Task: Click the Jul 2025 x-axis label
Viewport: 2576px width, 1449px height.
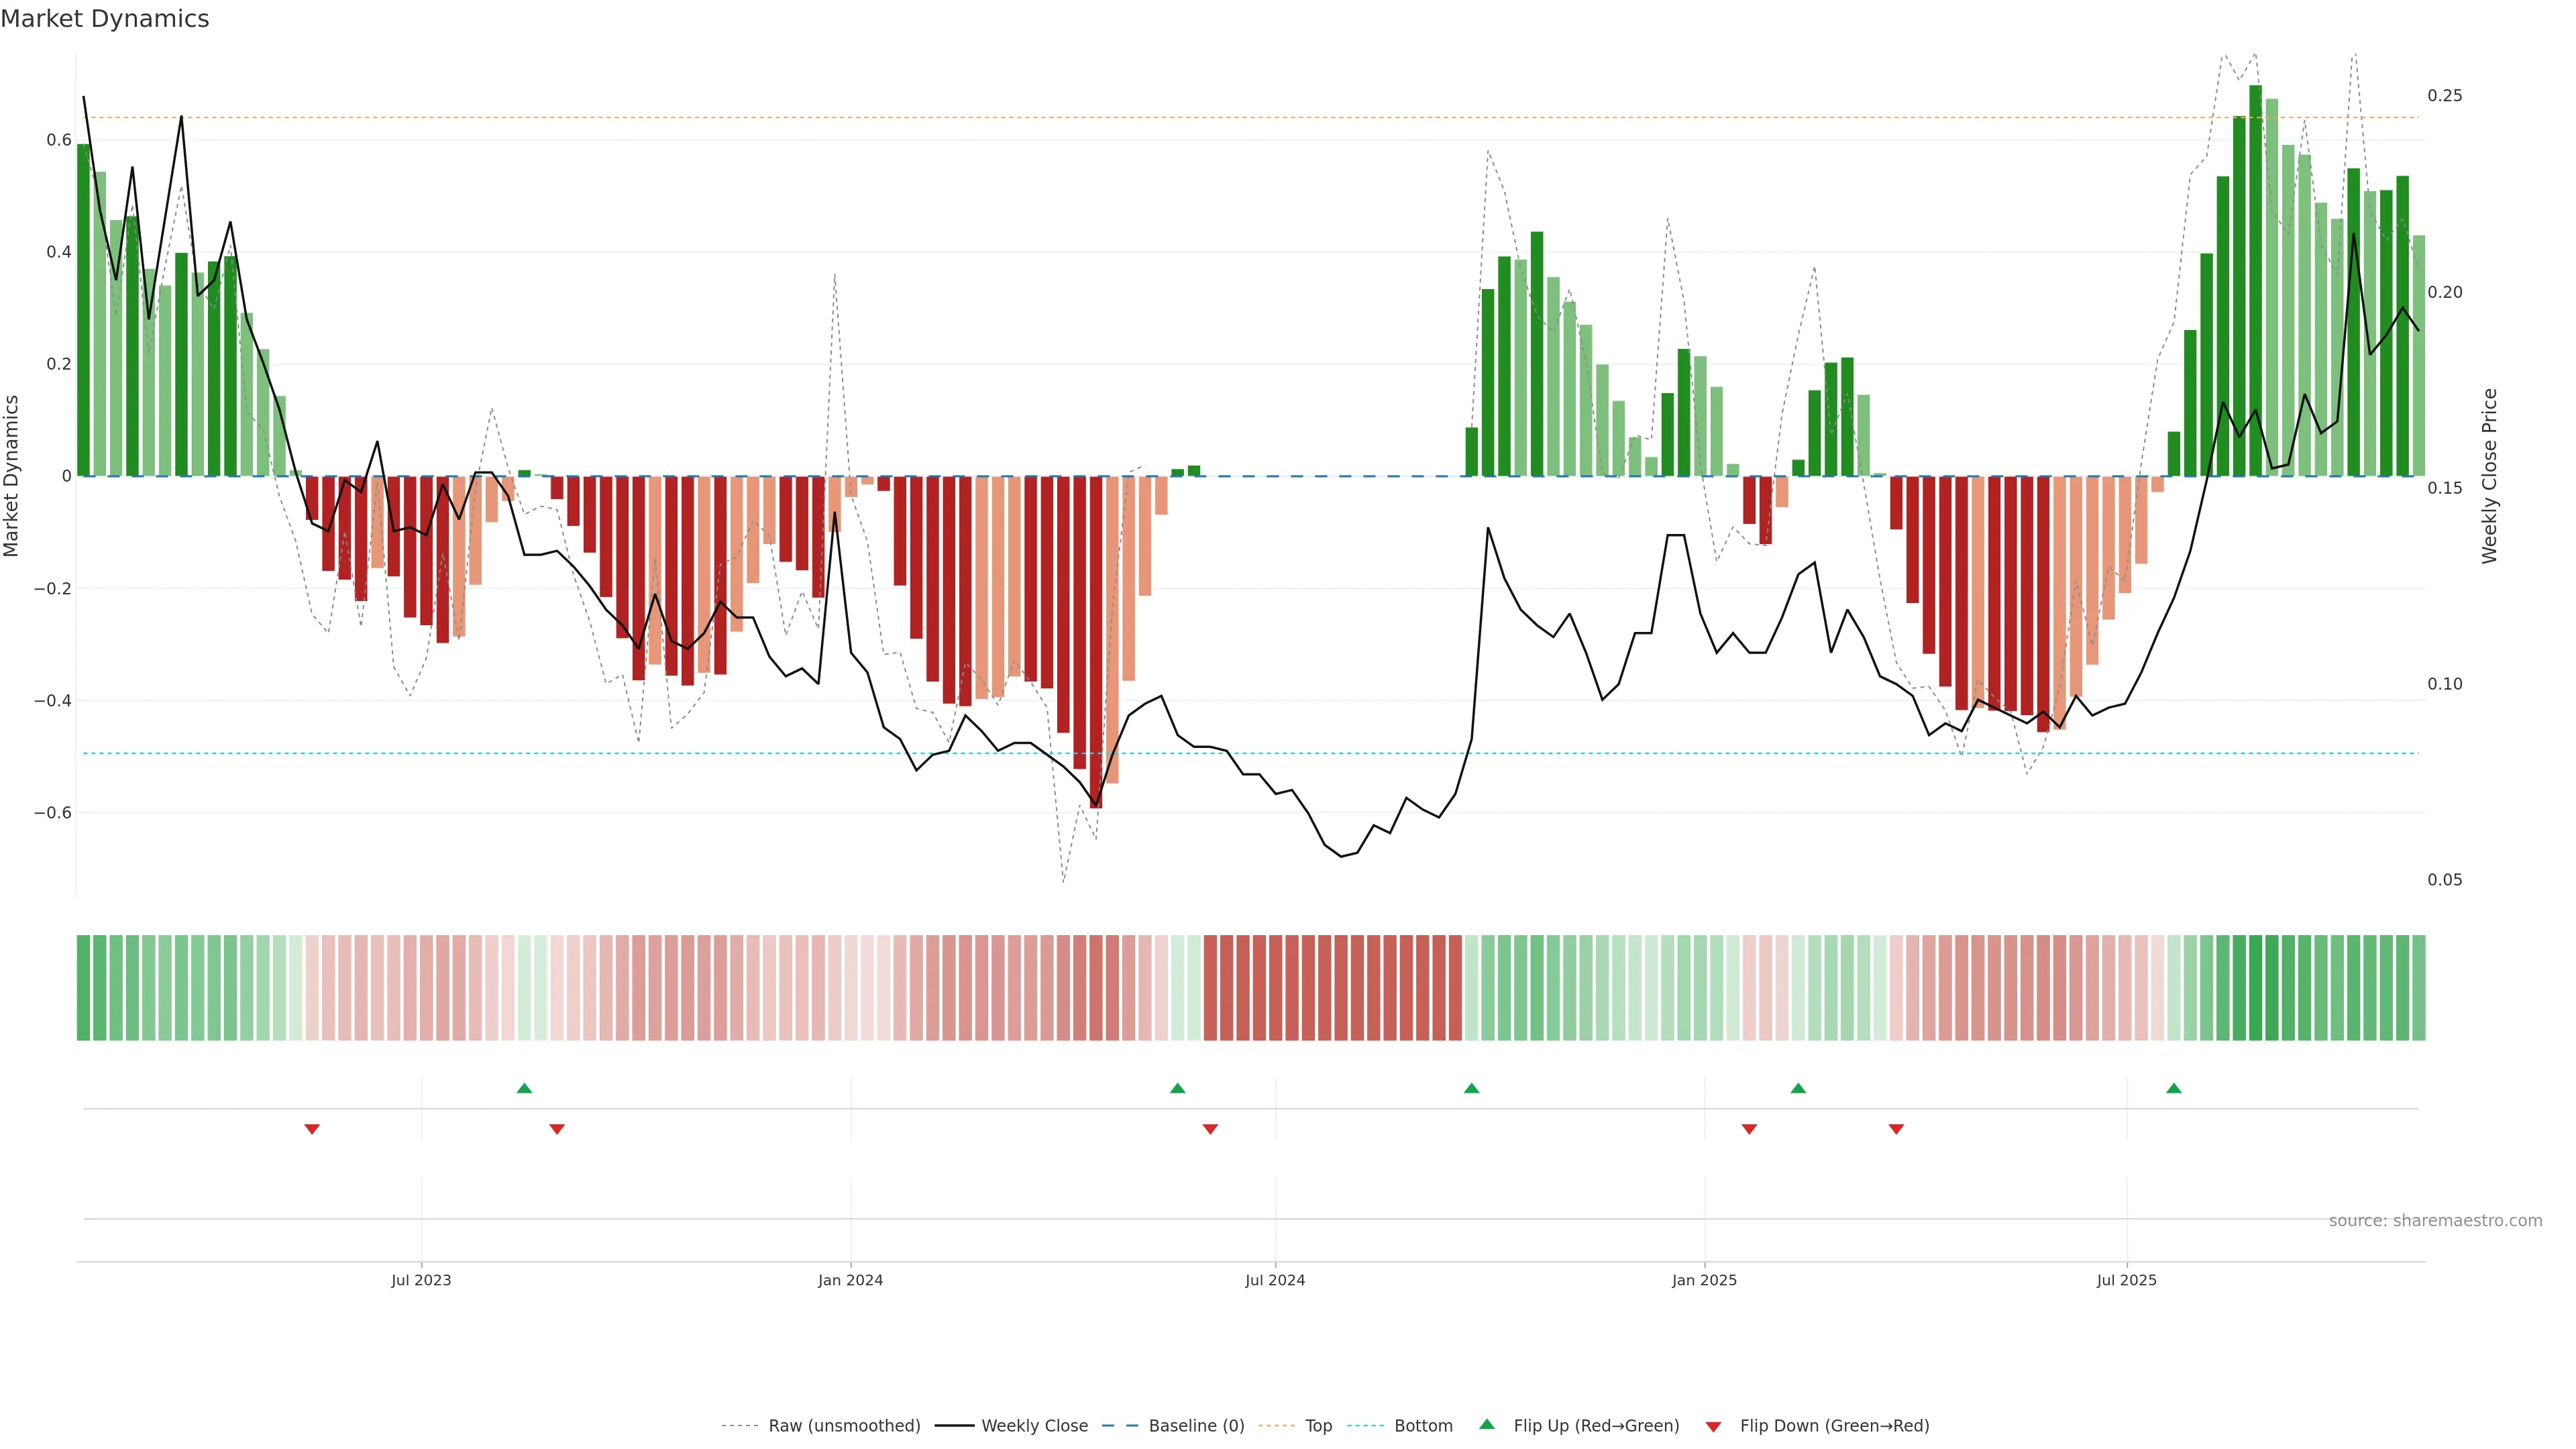Action: tap(2127, 1280)
